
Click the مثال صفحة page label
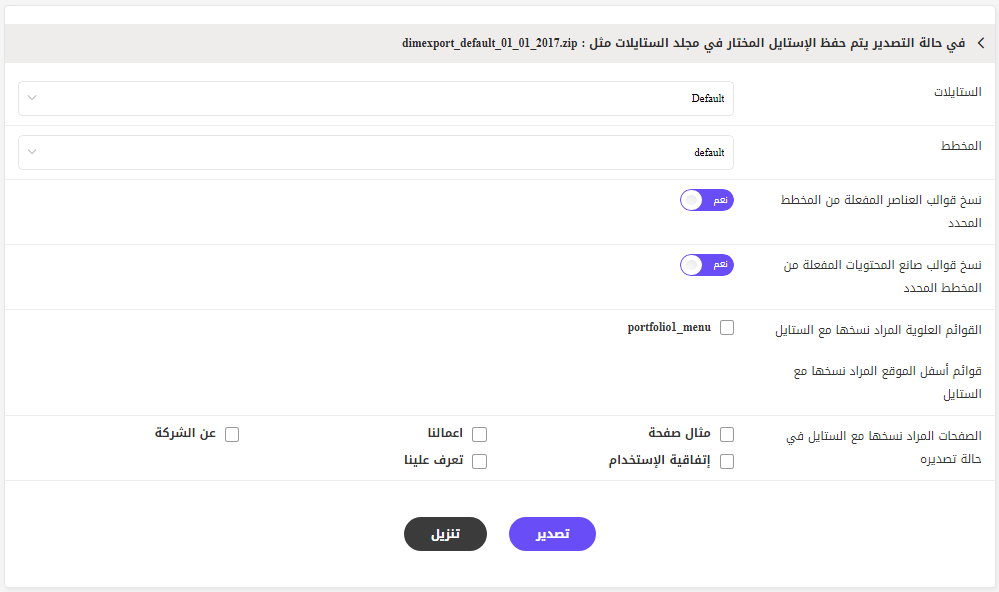[679, 433]
